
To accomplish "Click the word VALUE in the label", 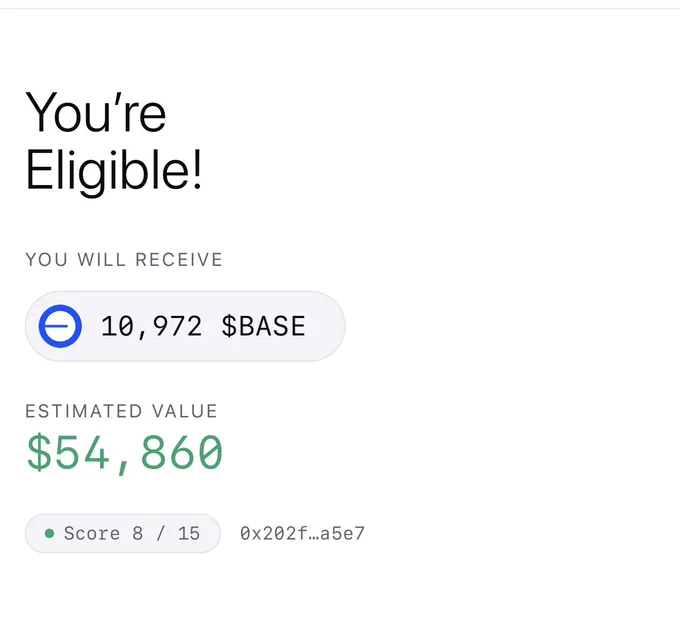I will pos(185,411).
